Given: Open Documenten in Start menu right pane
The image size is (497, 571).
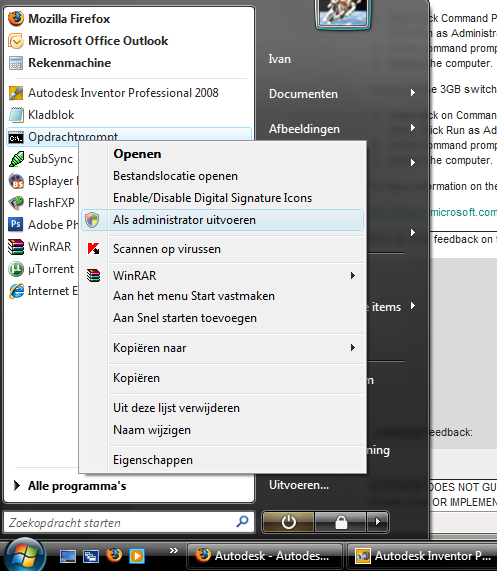Looking at the screenshot, I should click(x=303, y=94).
